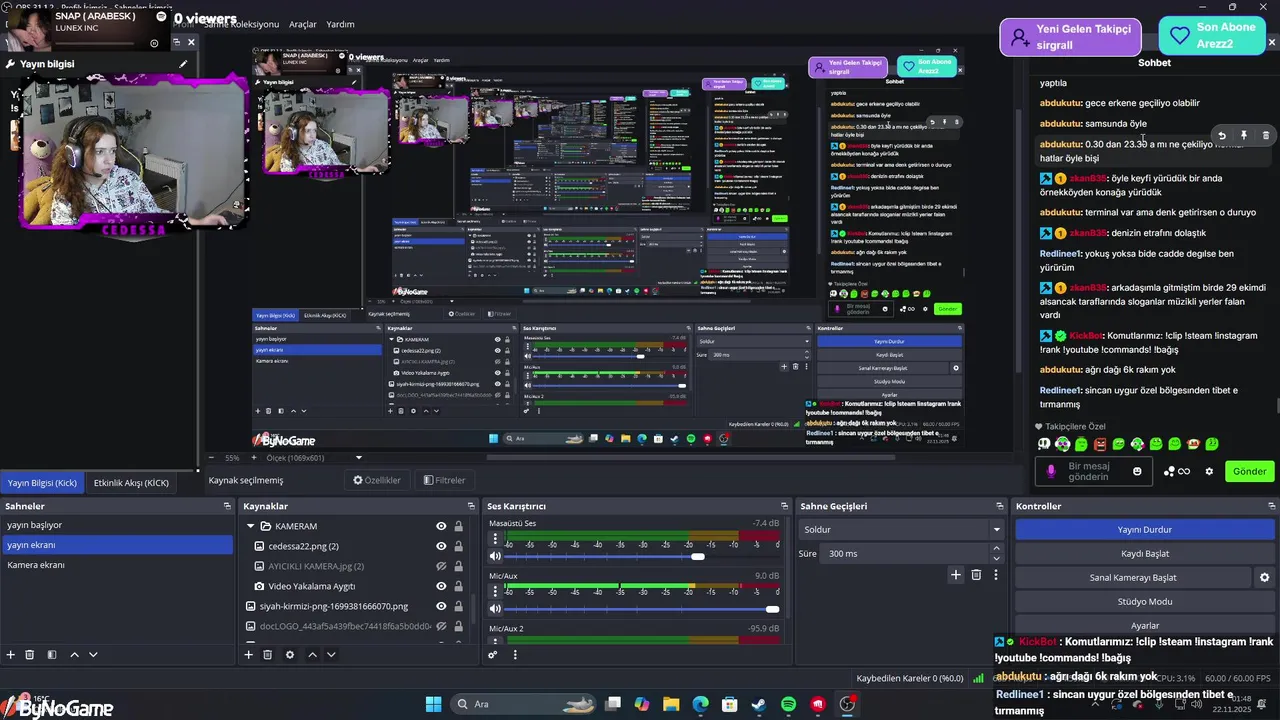Image resolution: width=1280 pixels, height=720 pixels.
Task: Open emoji picker in chat message box
Action: (1137, 471)
